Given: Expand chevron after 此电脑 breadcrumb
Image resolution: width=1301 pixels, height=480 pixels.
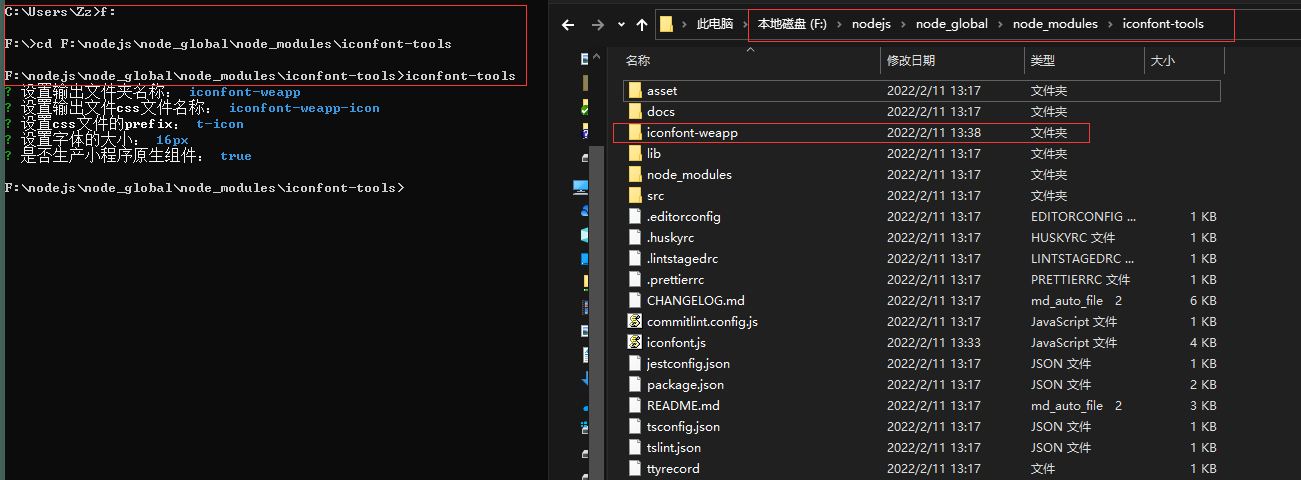Looking at the screenshot, I should point(745,24).
